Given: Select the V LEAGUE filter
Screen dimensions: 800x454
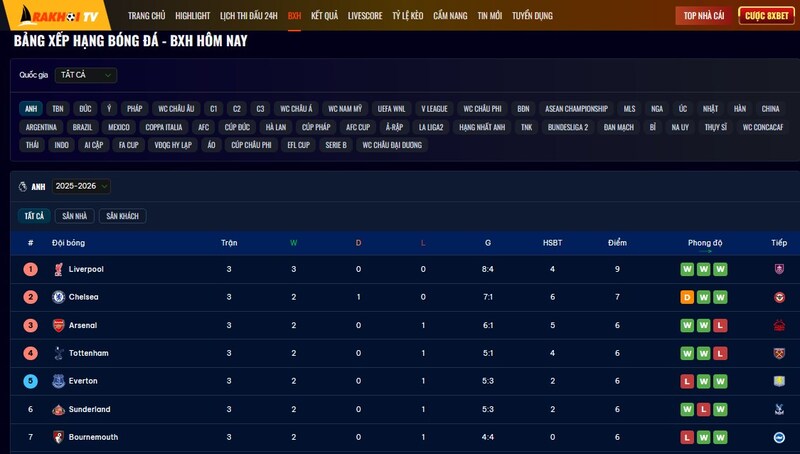Looking at the screenshot, I should 434,109.
